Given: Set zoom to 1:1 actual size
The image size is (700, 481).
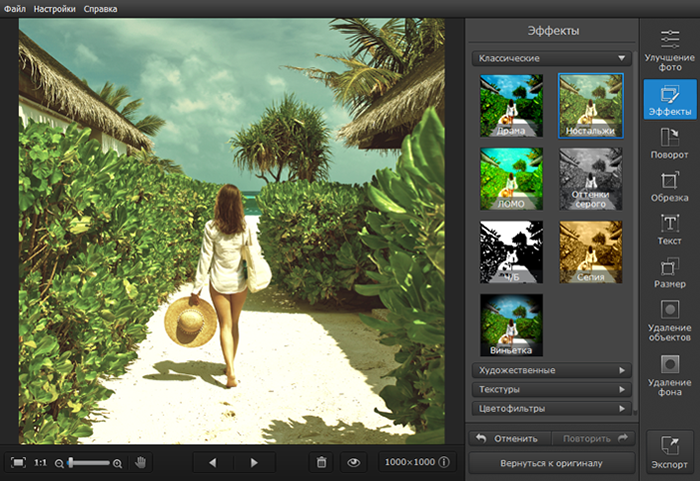Looking at the screenshot, I should [x=40, y=463].
